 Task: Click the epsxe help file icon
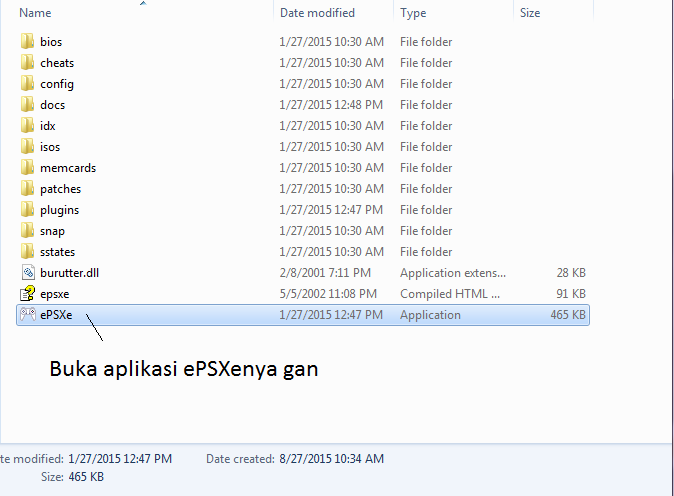[28, 294]
